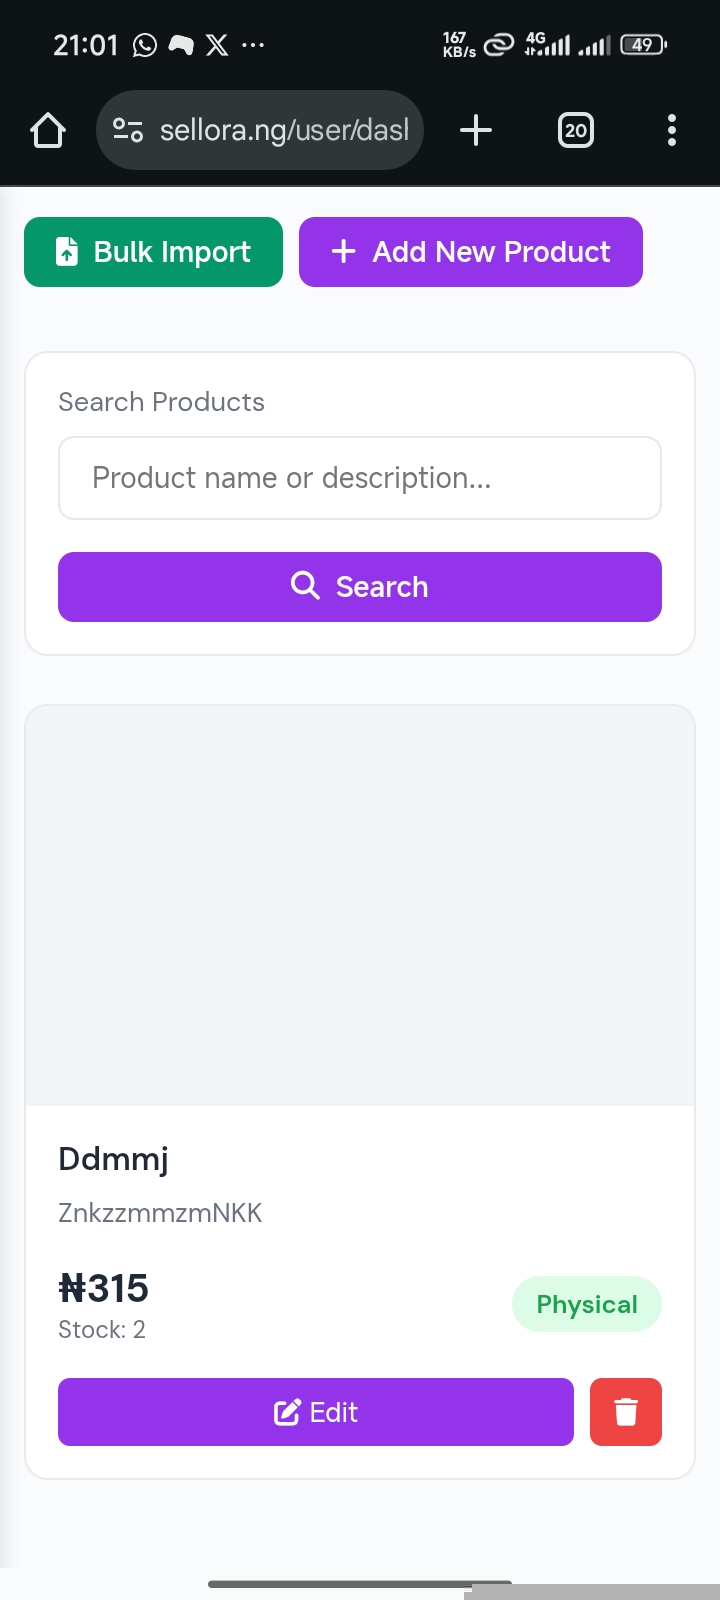Open a new tab with plus icon

click(x=476, y=130)
